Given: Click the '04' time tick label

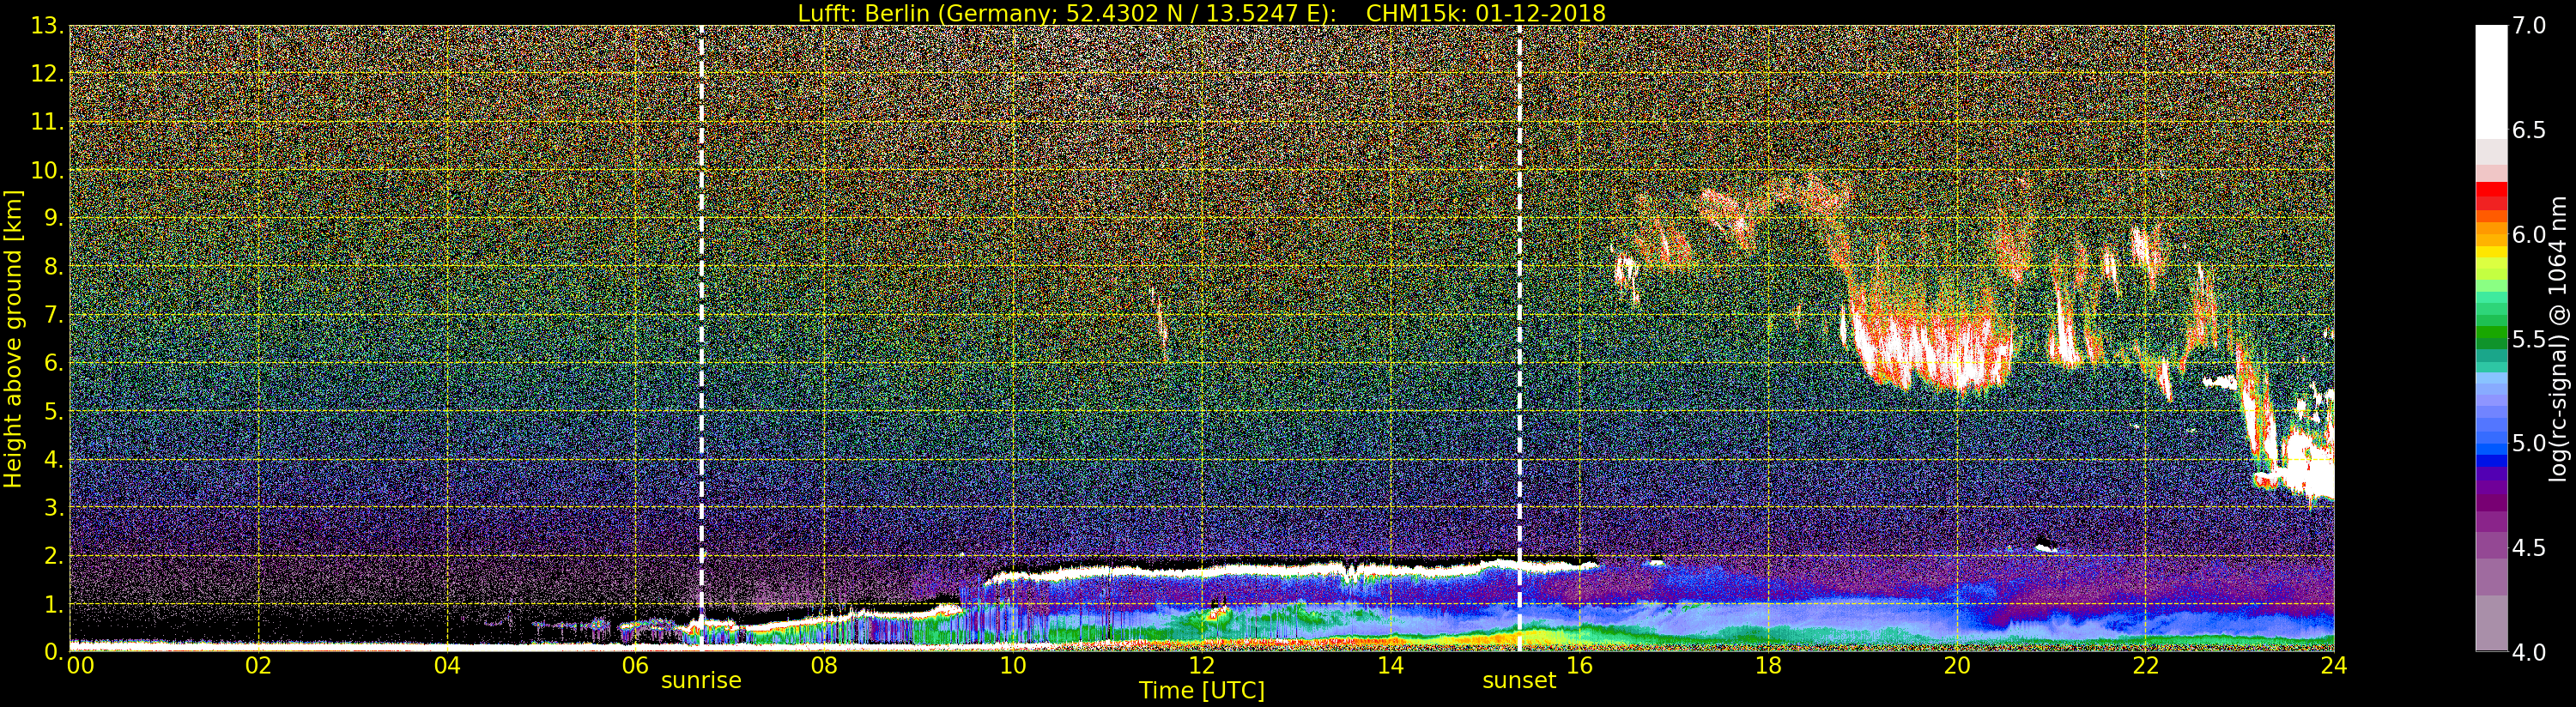Looking at the screenshot, I should click(x=447, y=665).
